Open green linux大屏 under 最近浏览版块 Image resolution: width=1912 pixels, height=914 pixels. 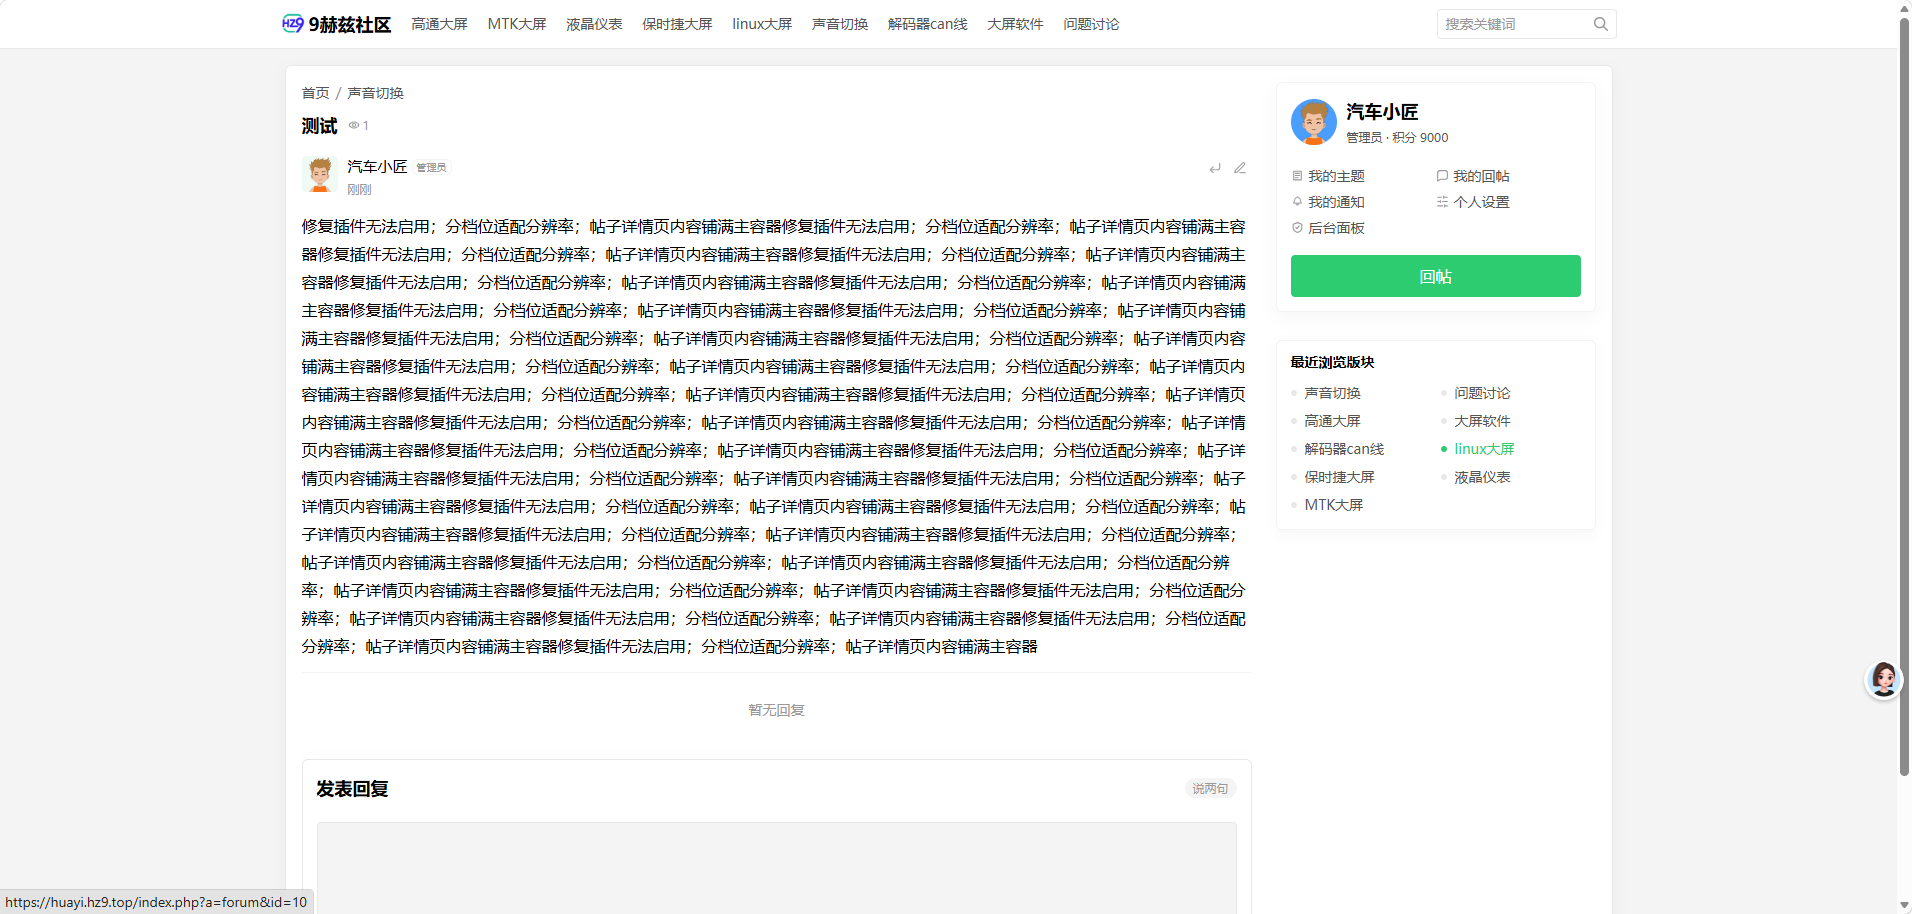[x=1484, y=449]
